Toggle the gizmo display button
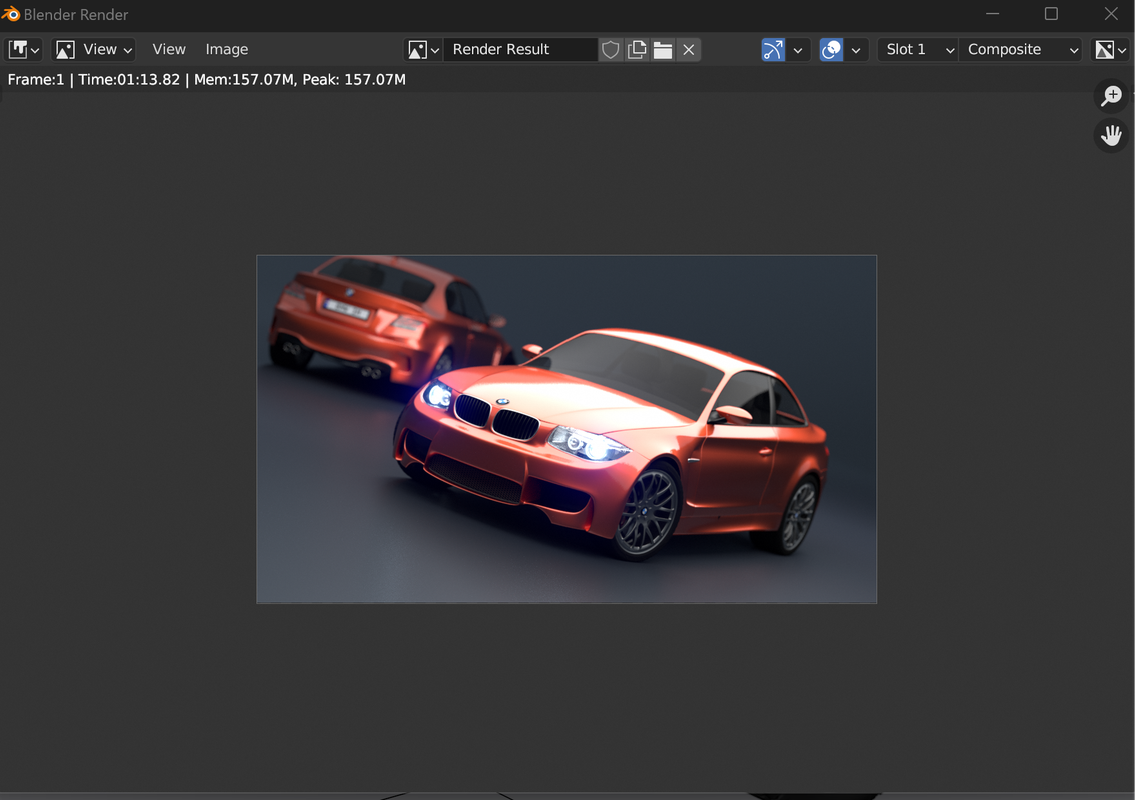 pyautogui.click(x=773, y=49)
